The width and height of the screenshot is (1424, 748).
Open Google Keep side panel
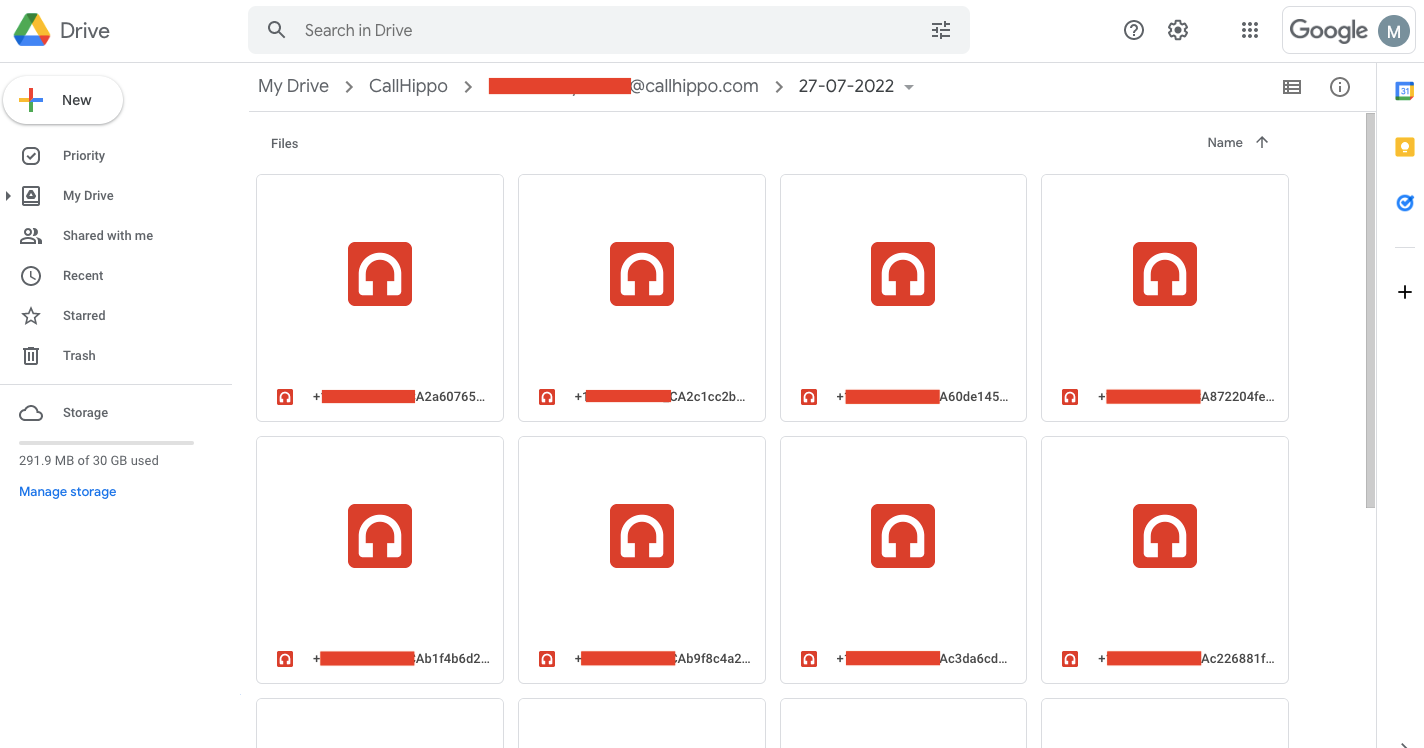[1405, 147]
